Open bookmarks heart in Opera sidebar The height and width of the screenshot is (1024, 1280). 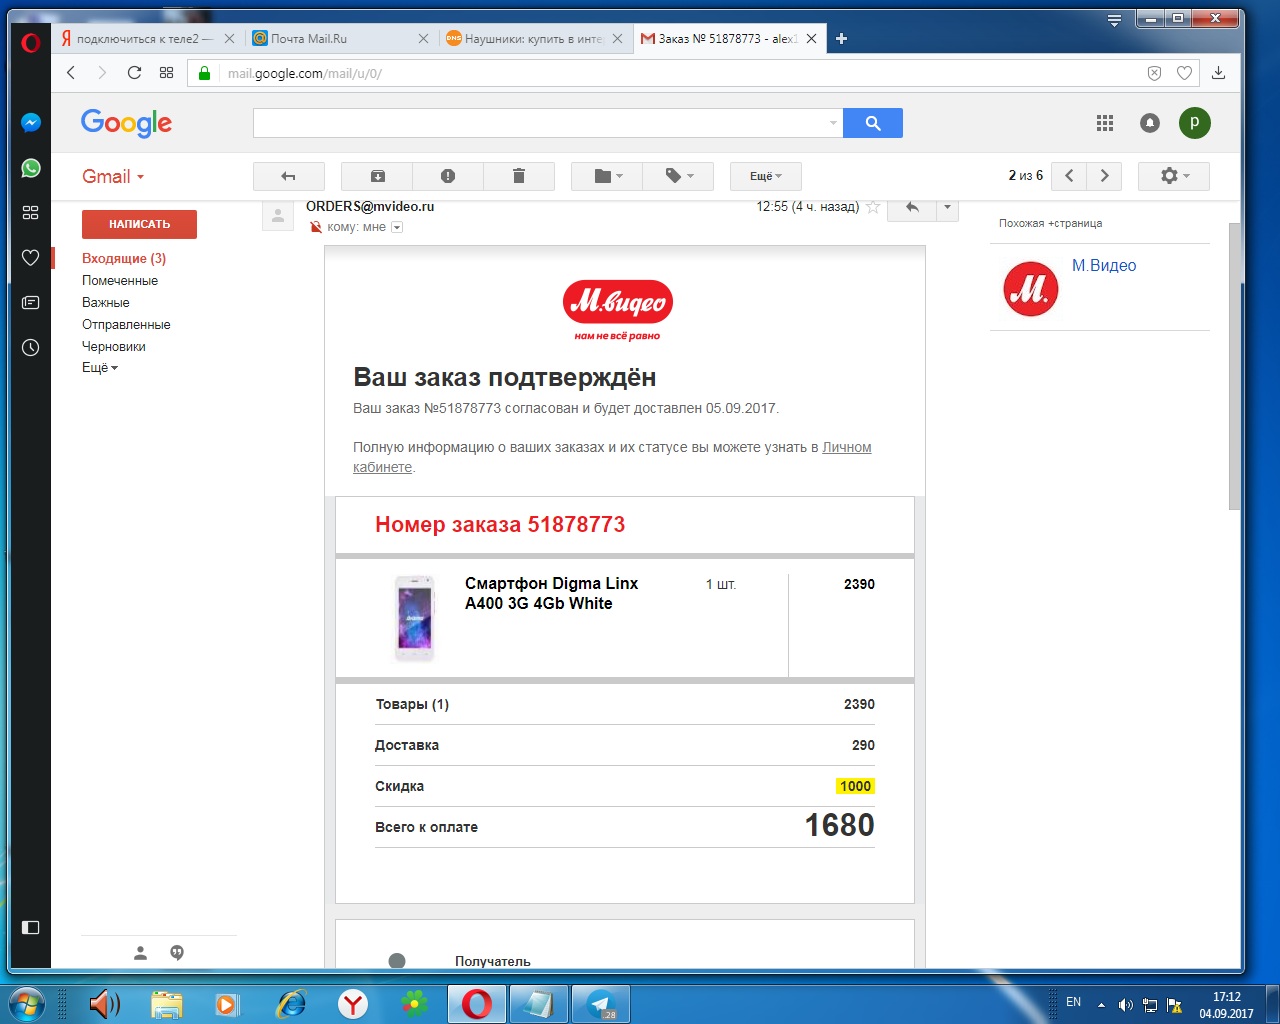tap(31, 258)
